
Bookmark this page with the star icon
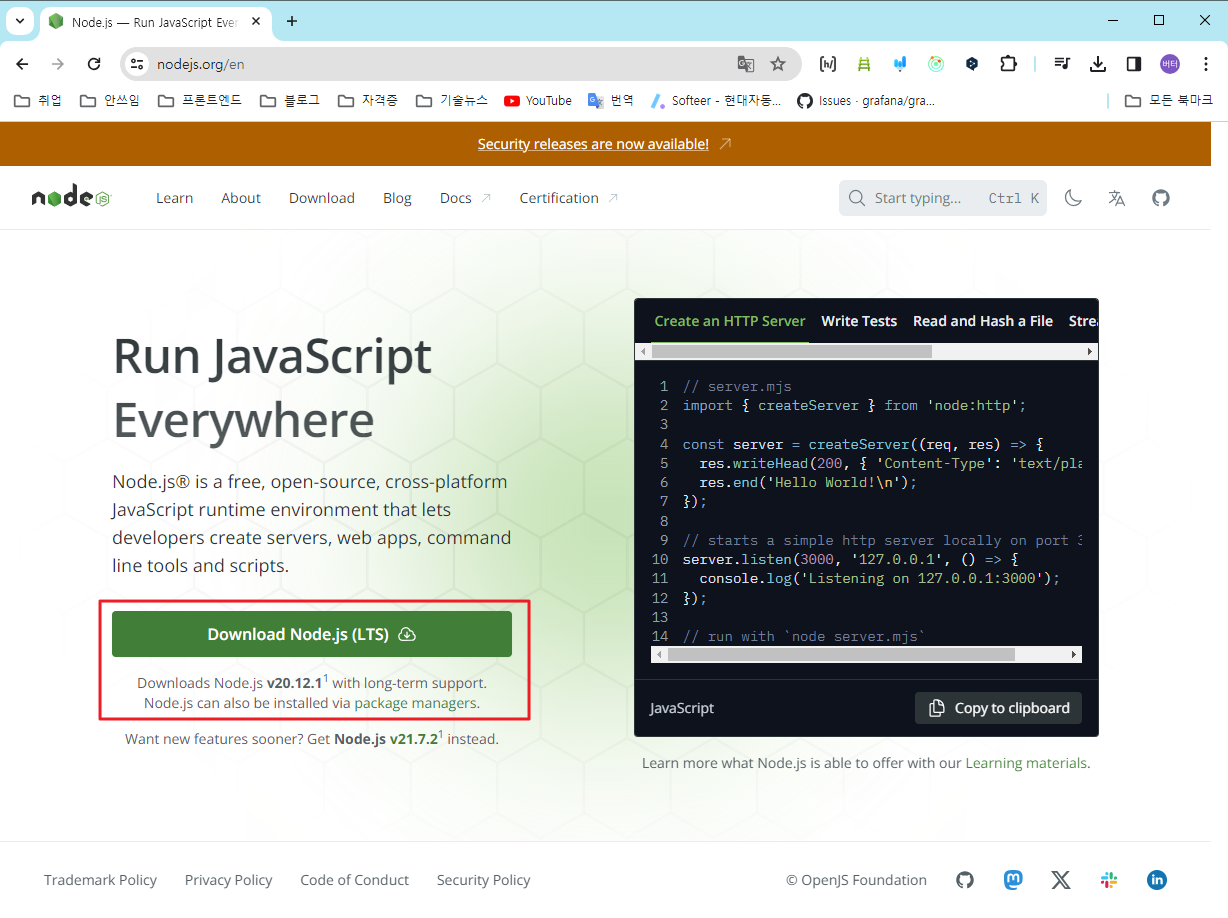[778, 64]
